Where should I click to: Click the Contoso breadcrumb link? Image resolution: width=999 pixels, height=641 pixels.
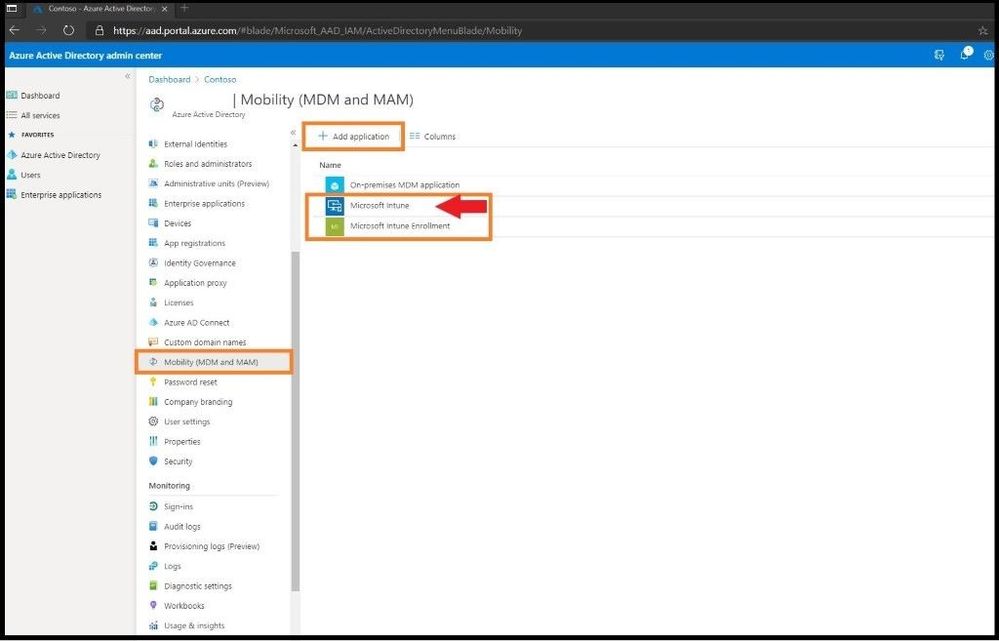click(220, 80)
